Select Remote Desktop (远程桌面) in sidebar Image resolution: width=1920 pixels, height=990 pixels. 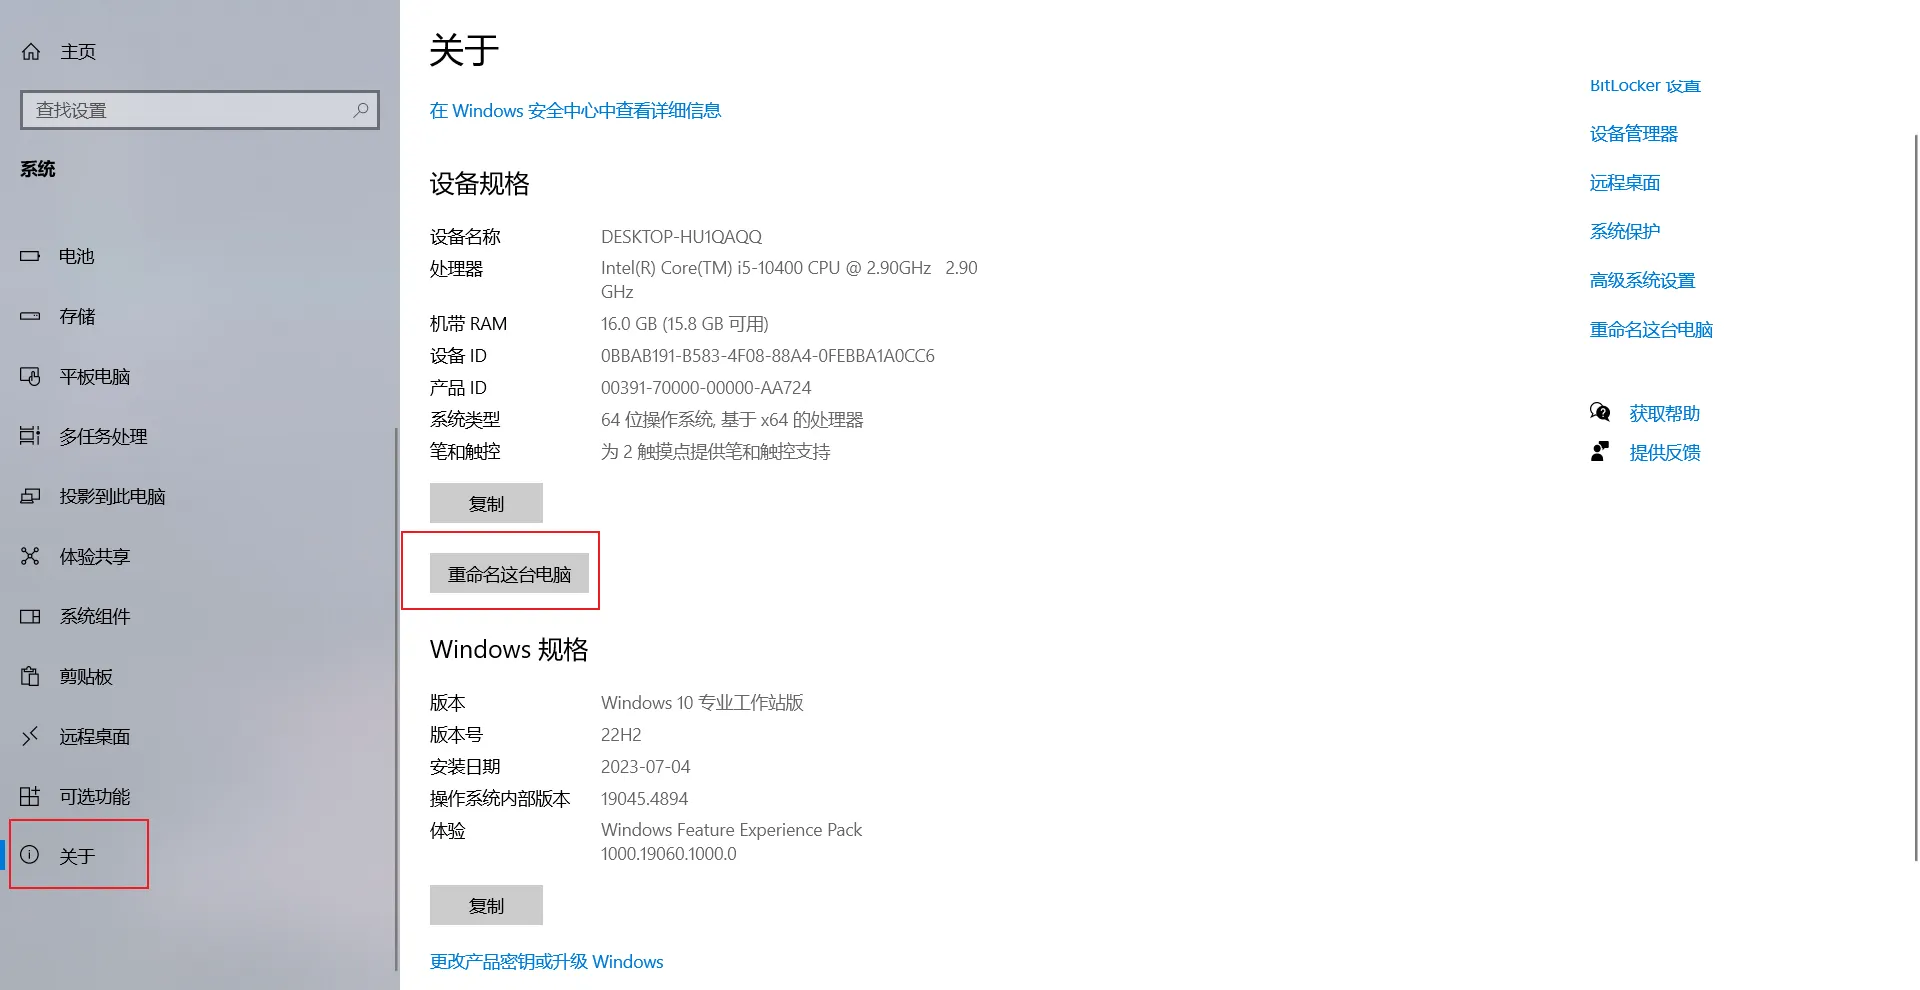tap(94, 736)
